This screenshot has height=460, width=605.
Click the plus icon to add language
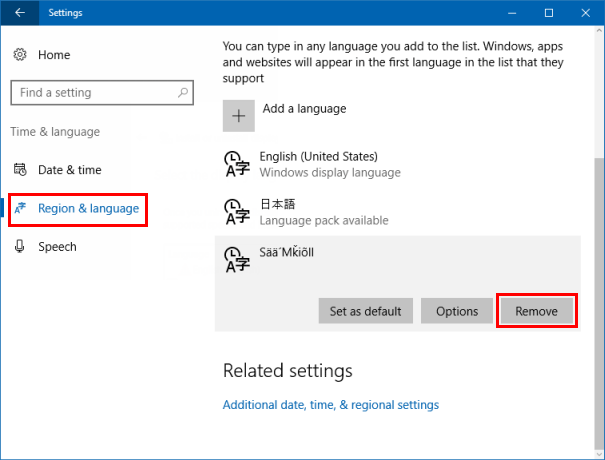238,116
